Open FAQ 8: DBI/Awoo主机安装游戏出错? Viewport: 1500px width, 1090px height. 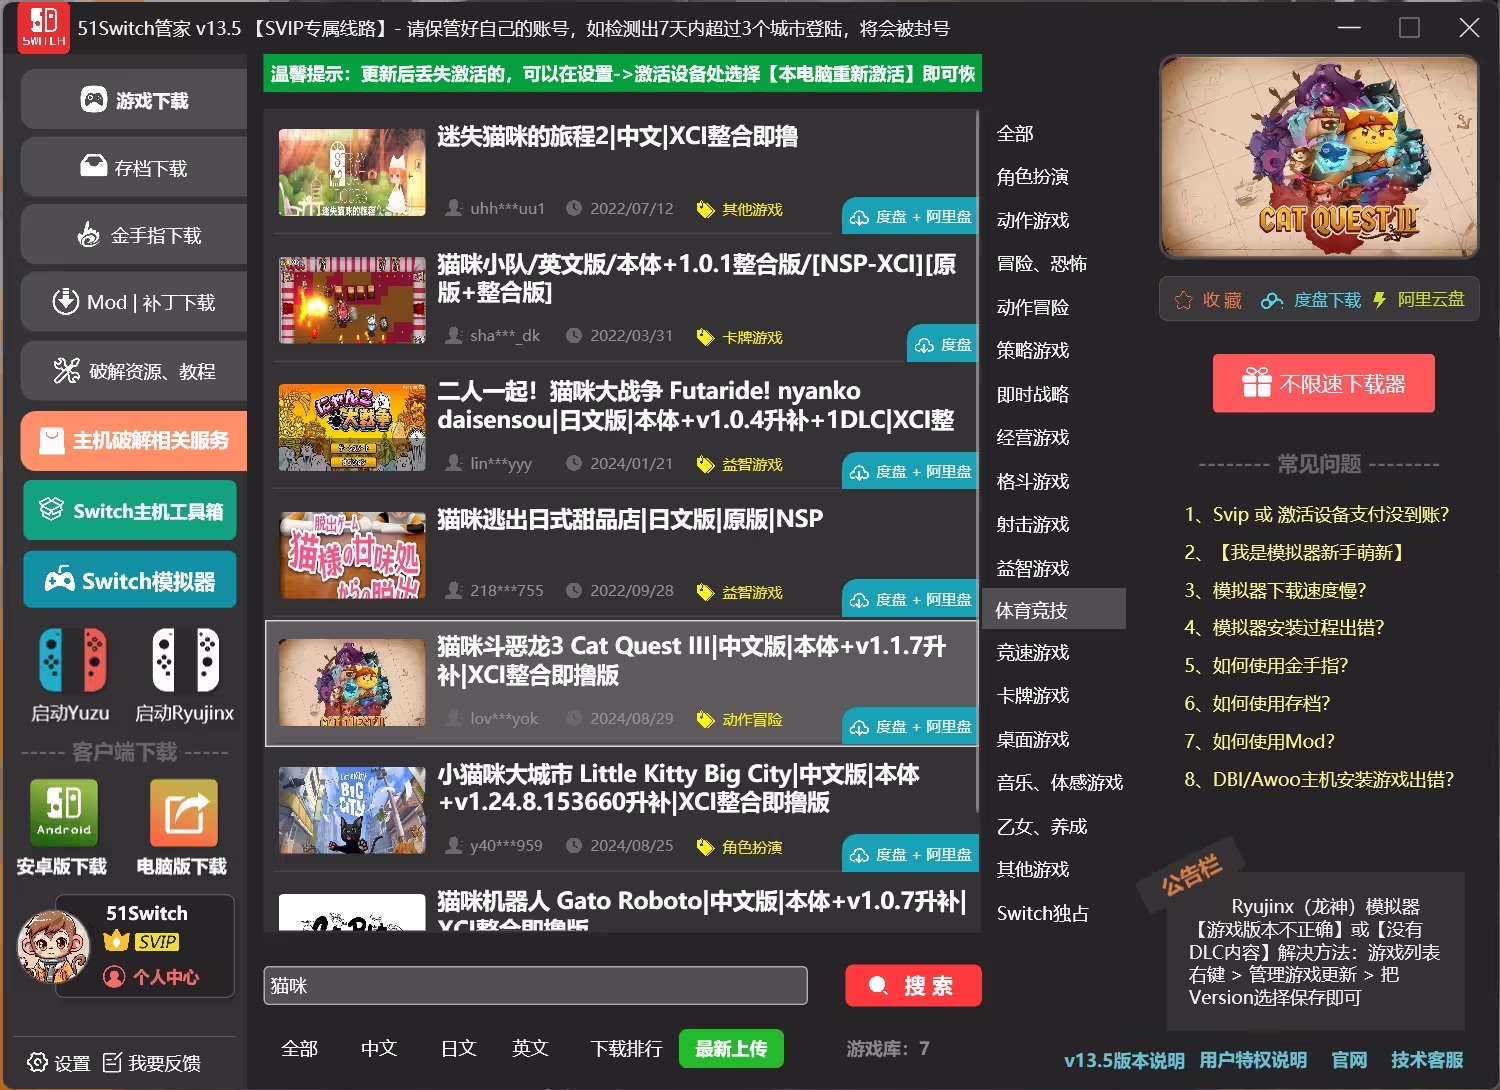click(1319, 779)
